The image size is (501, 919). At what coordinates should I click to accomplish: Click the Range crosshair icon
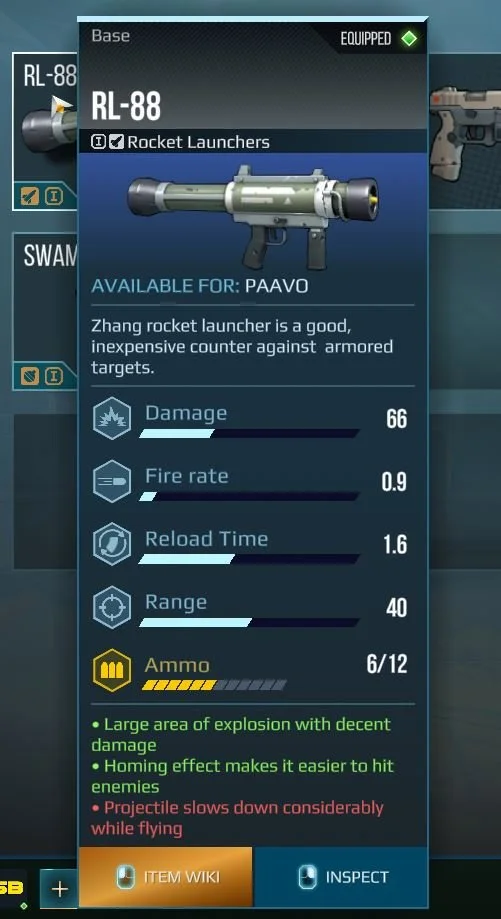111,607
